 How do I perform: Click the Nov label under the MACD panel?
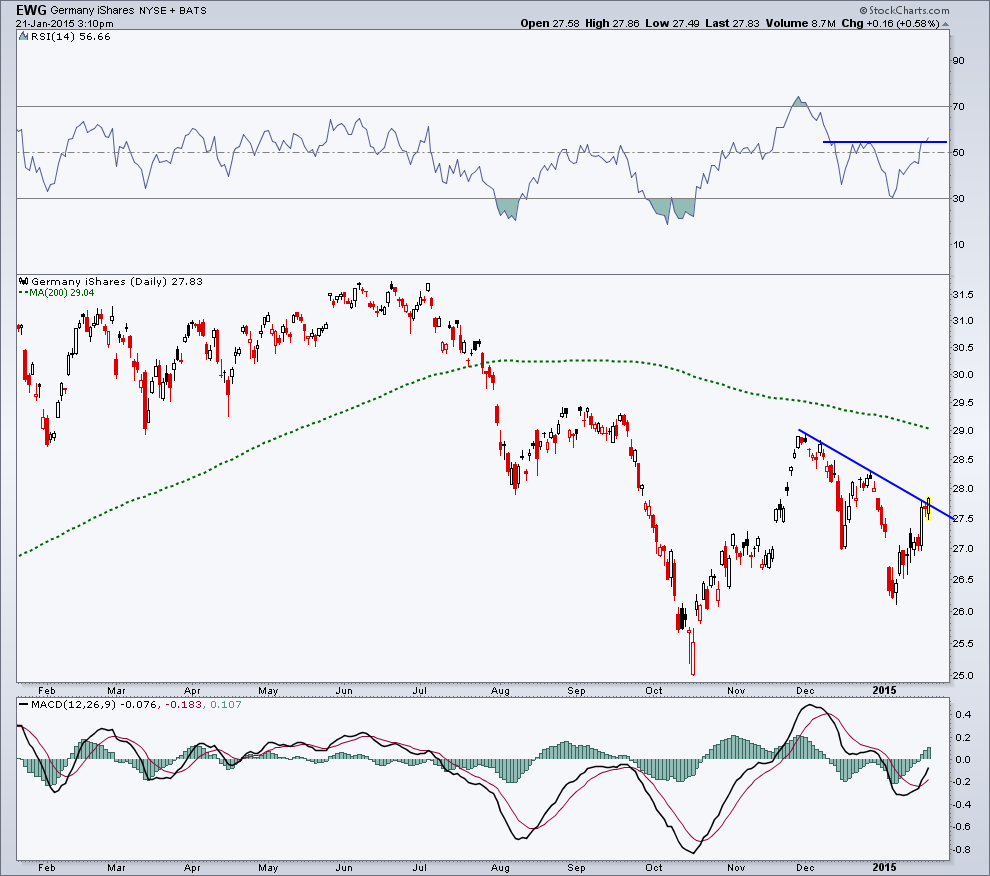pos(736,868)
